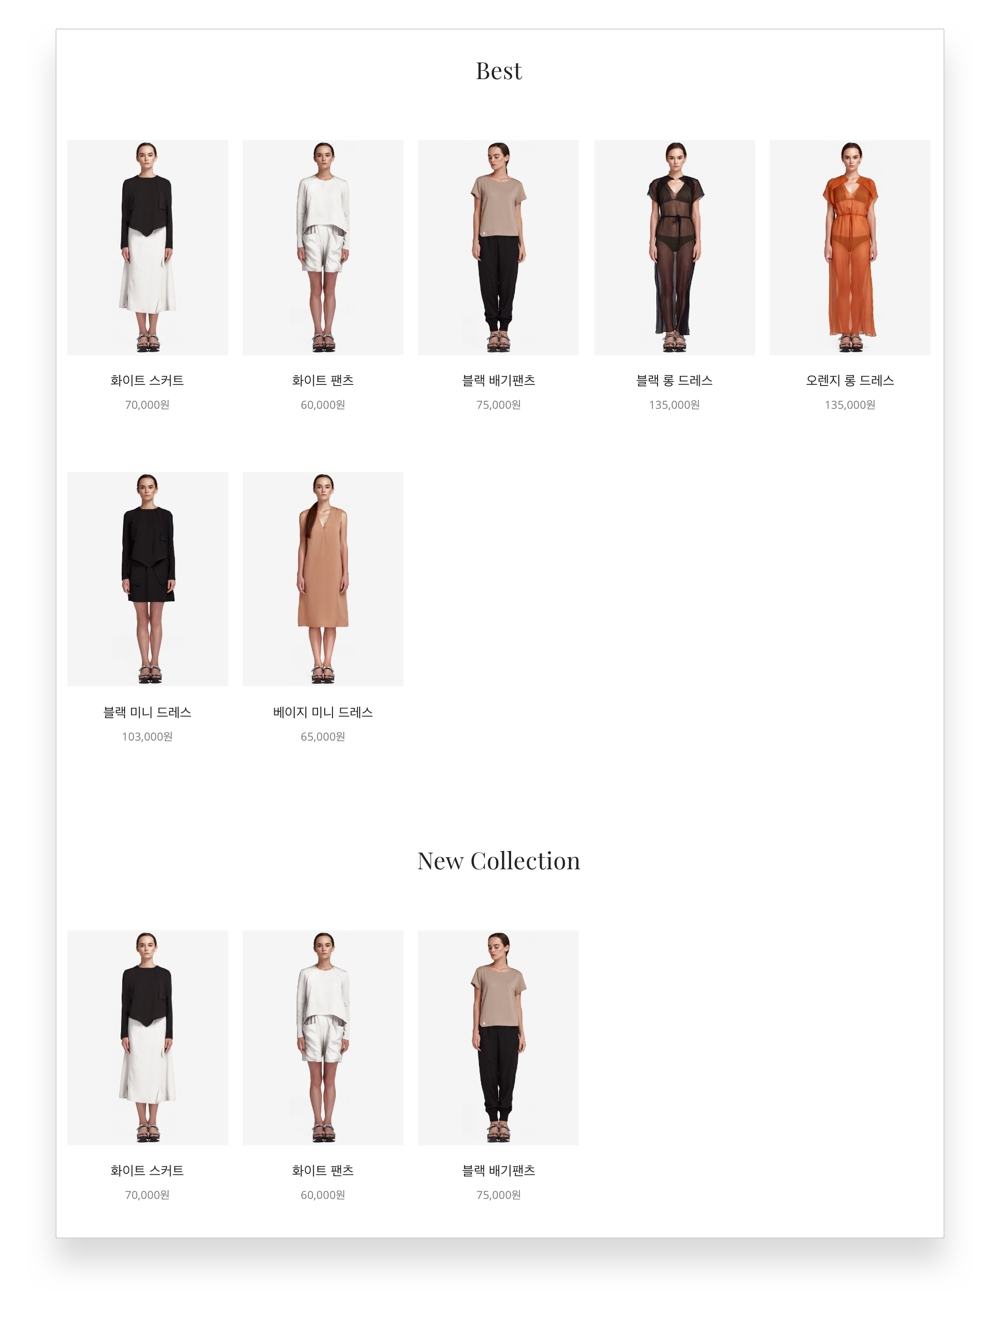Click the 베이지 미니 드레스 product name link
Viewport: 1000px width, 1322px height.
coord(323,713)
